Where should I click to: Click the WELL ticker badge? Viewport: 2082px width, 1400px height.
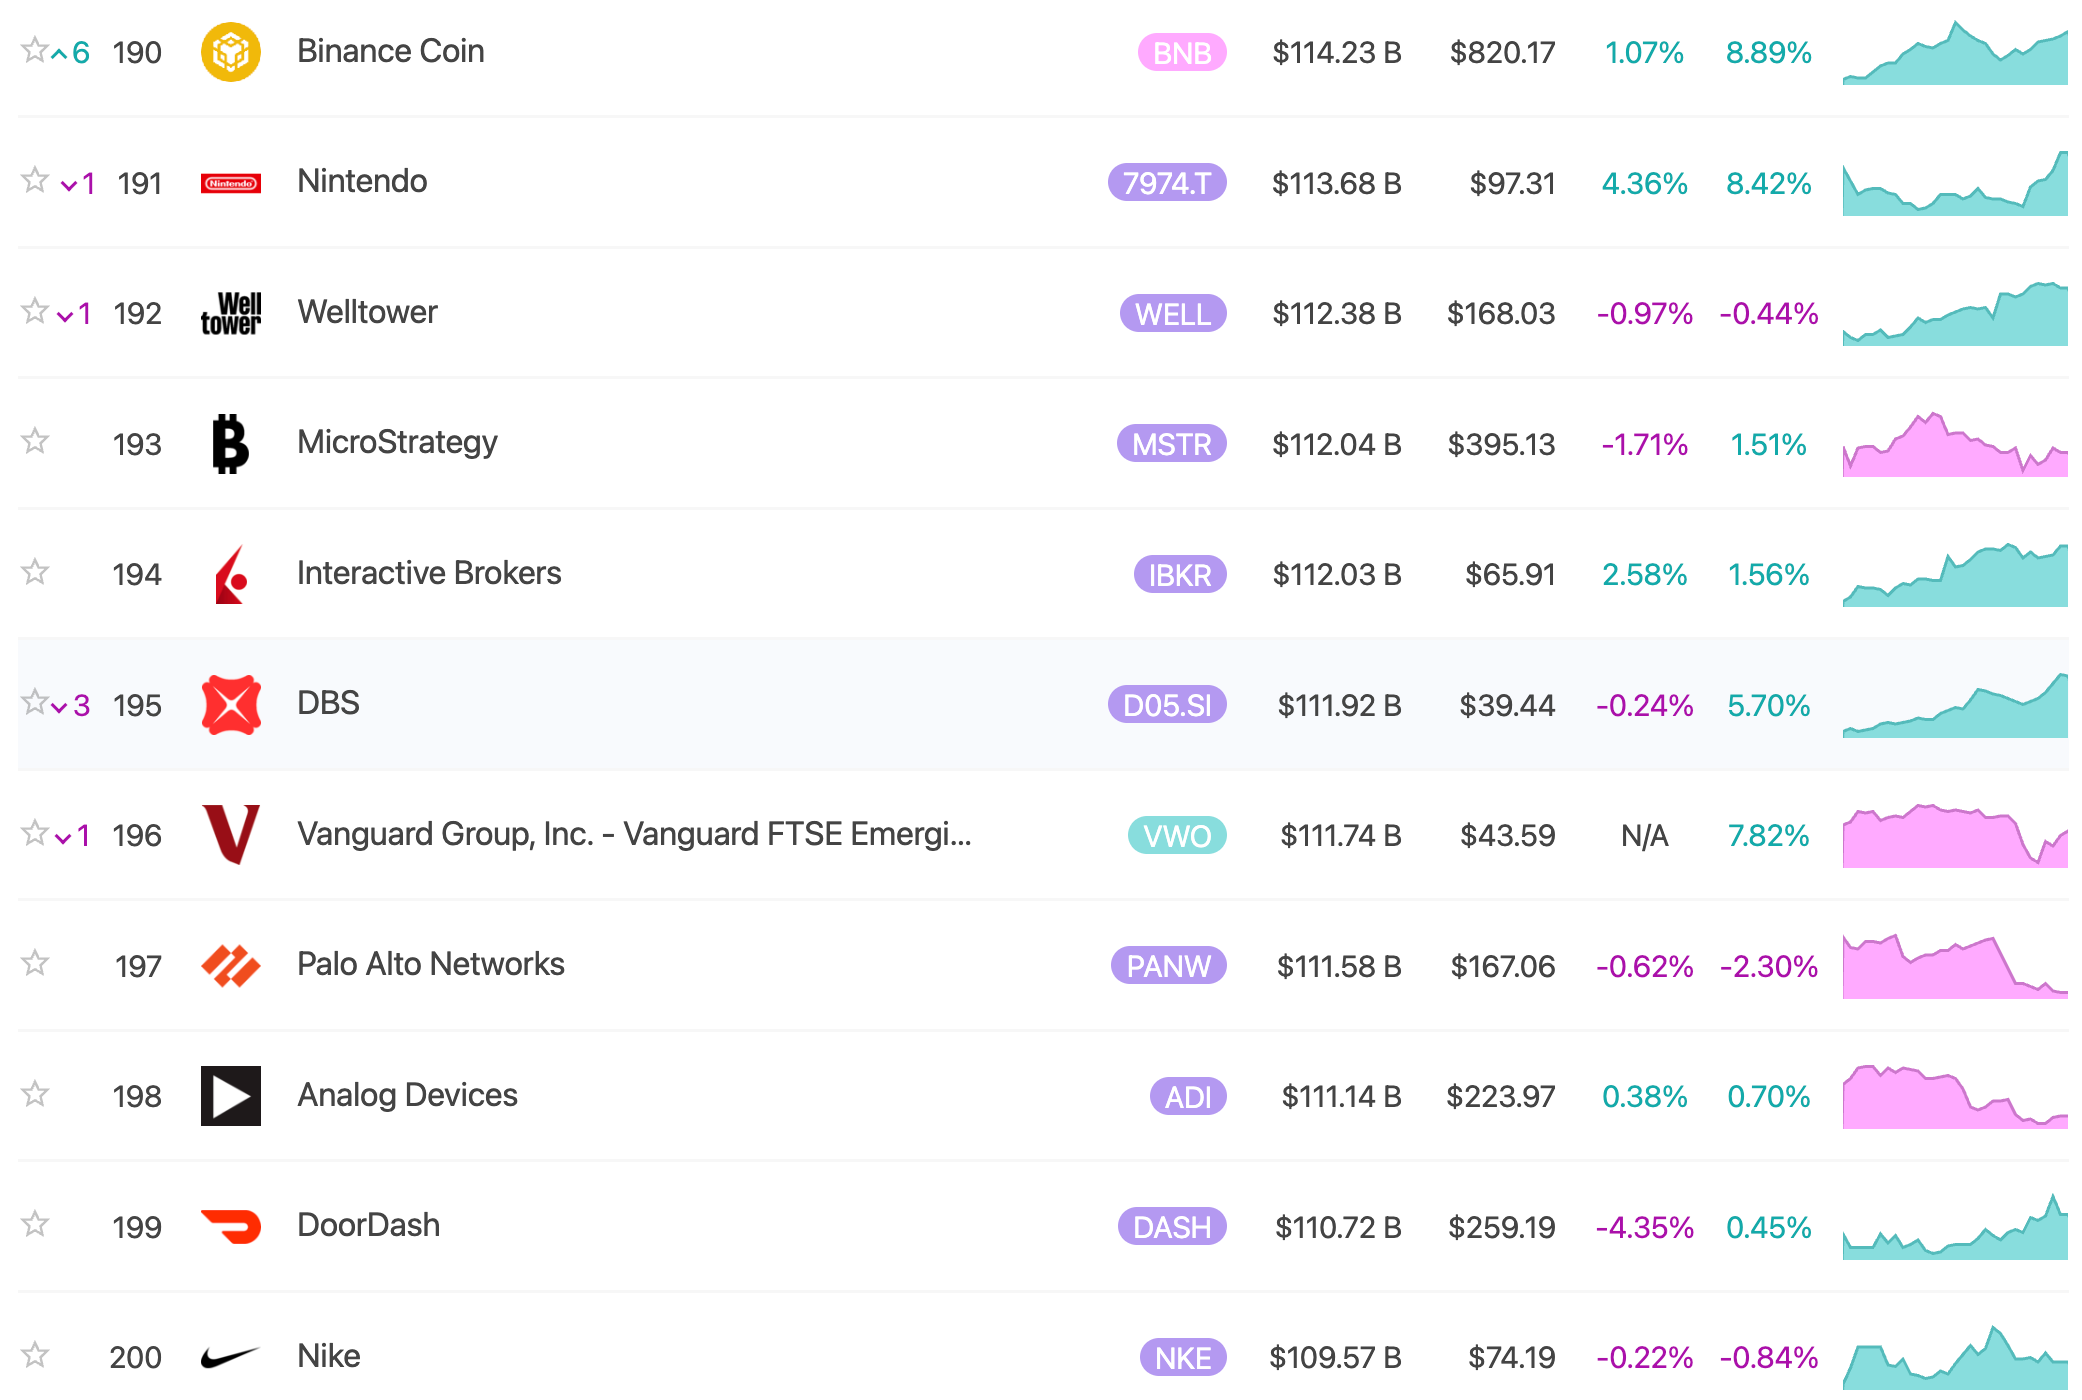click(x=1173, y=314)
